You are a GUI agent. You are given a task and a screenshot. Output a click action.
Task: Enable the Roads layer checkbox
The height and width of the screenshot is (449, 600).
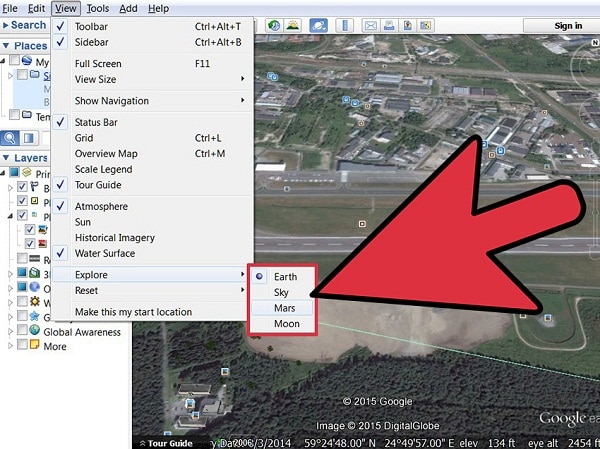pyautogui.click(x=22, y=258)
